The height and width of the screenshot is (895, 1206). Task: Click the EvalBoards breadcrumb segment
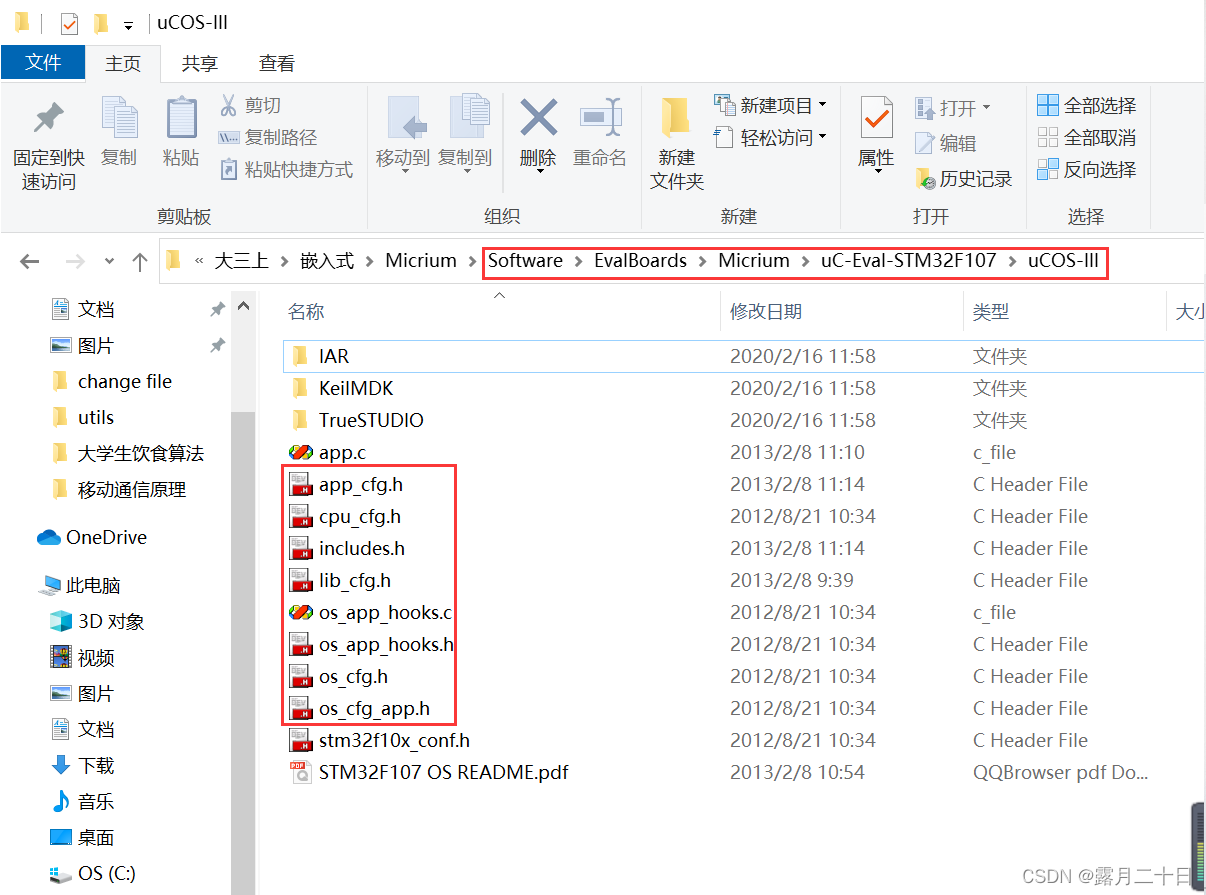tap(640, 260)
